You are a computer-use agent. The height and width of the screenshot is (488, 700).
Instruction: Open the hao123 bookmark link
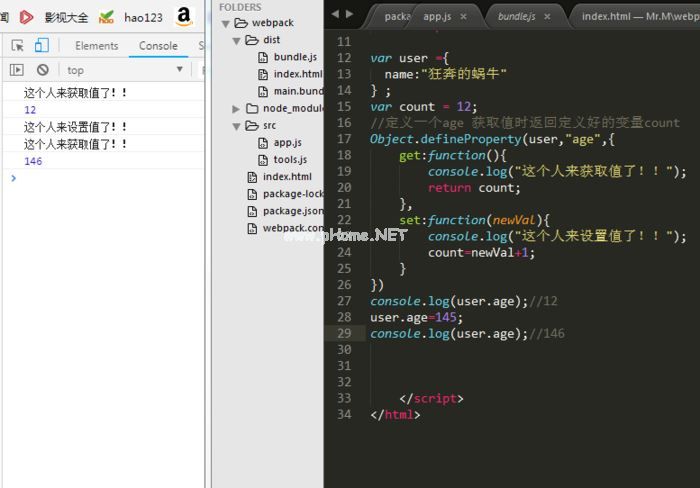click(143, 17)
